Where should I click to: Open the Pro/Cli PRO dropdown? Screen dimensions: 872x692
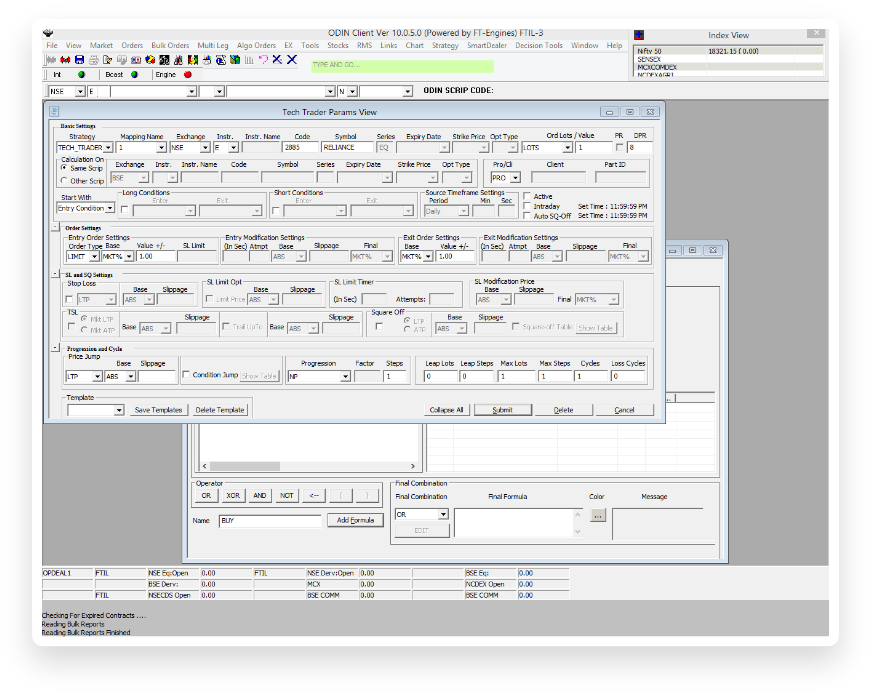point(516,177)
